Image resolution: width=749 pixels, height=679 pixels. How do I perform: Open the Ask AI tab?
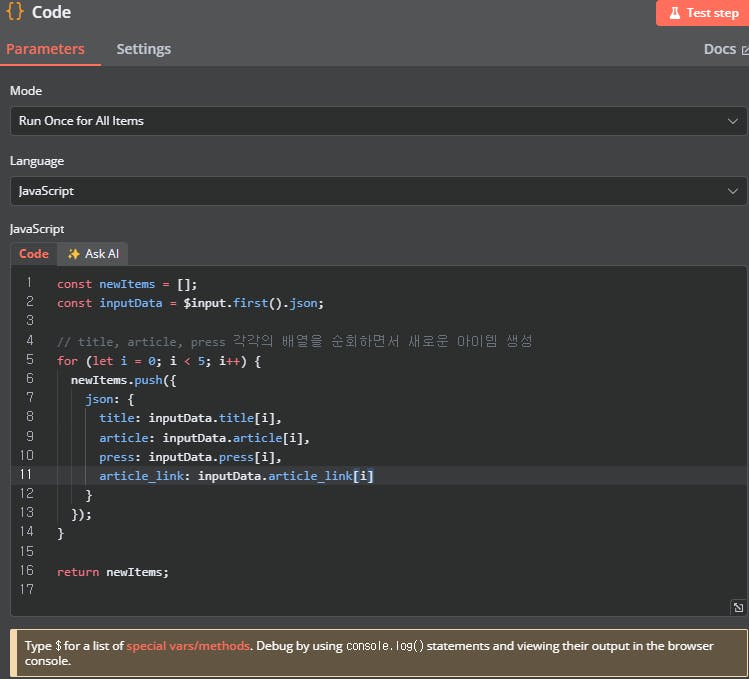point(93,254)
